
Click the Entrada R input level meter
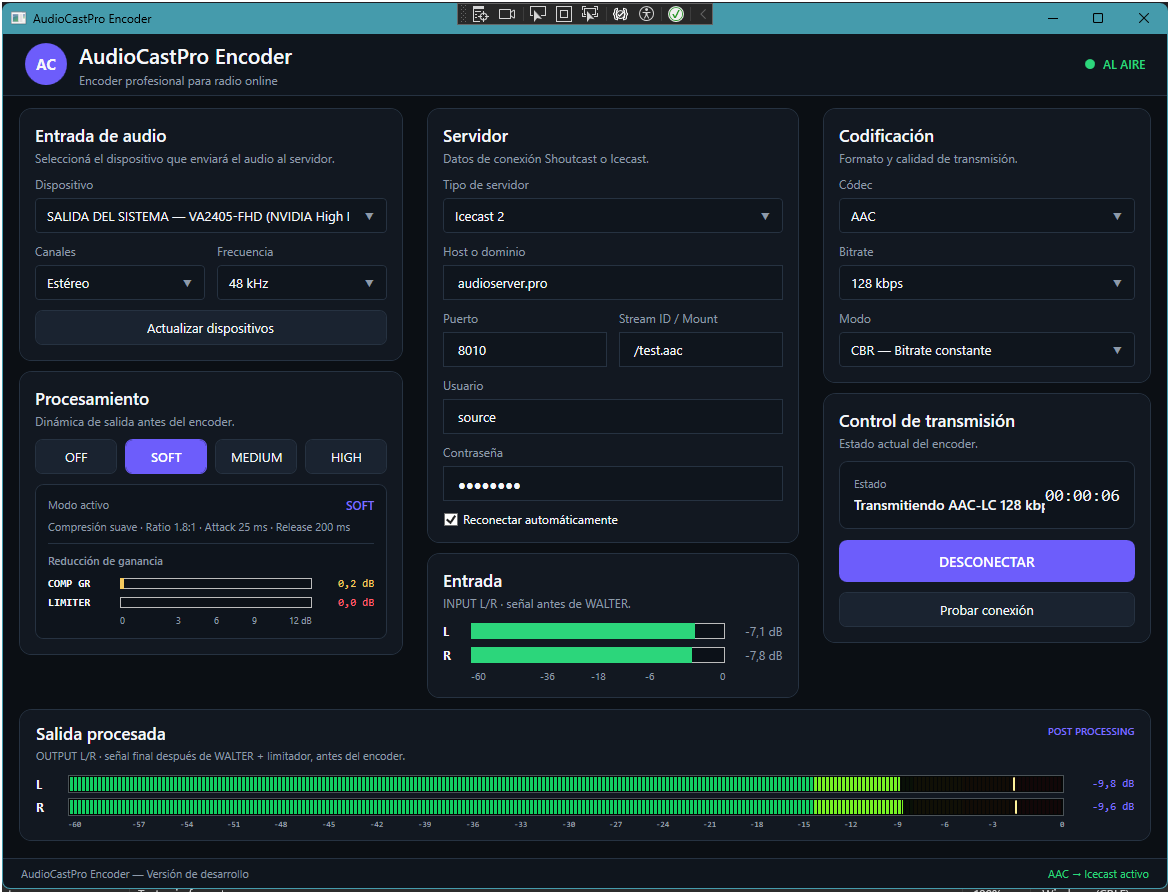[598, 655]
